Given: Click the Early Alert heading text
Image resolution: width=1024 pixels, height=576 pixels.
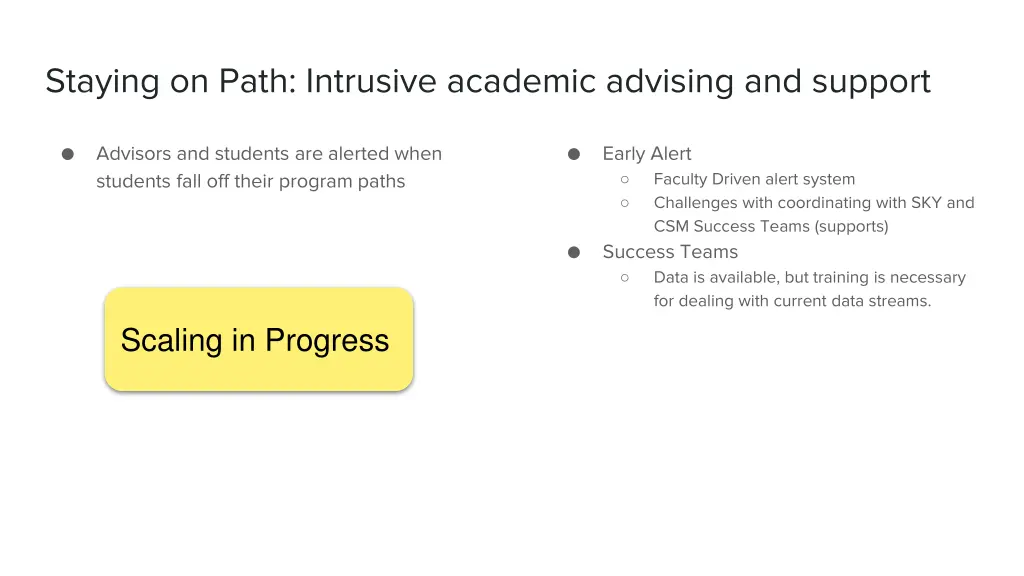Looking at the screenshot, I should tap(646, 154).
